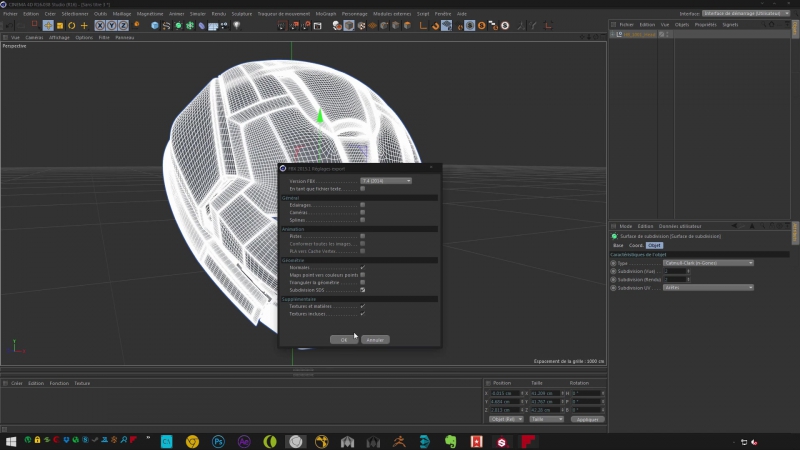Uncheck the Normales checkbox
This screenshot has height=450, width=800.
tap(363, 267)
